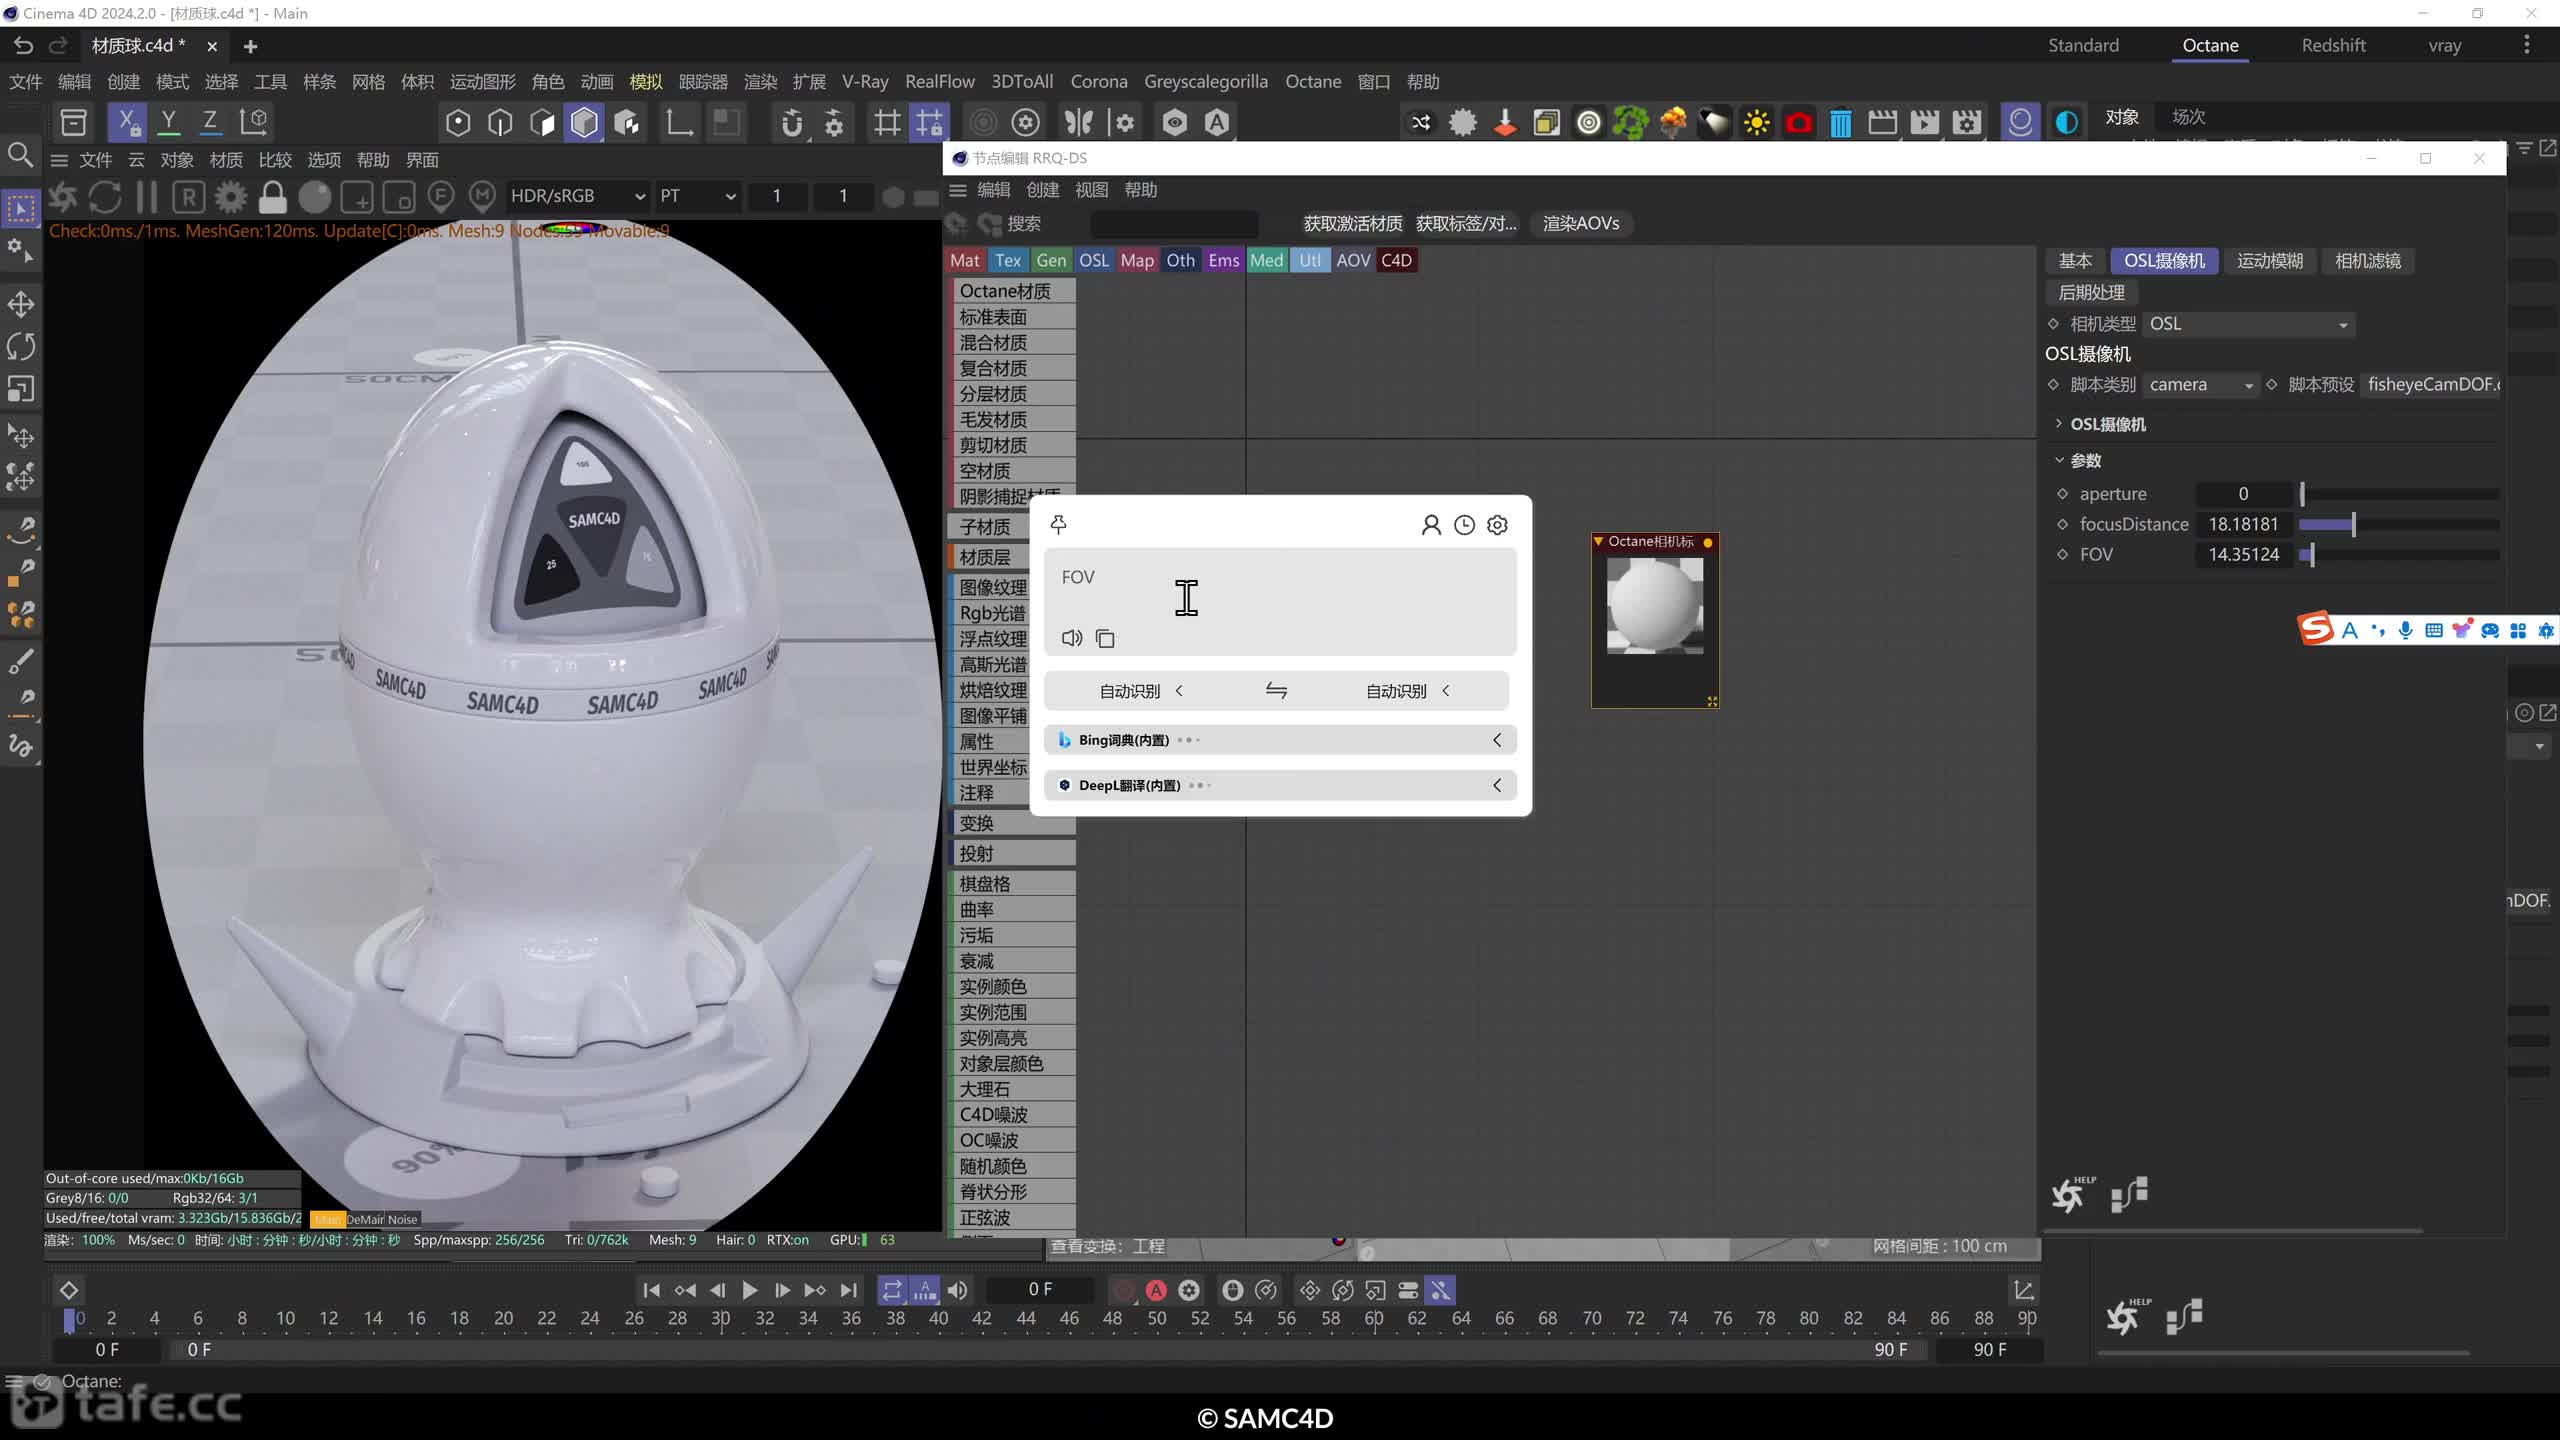Image resolution: width=2560 pixels, height=1440 pixels.
Task: Select the 后期处理 camera tab
Action: pos(2092,292)
